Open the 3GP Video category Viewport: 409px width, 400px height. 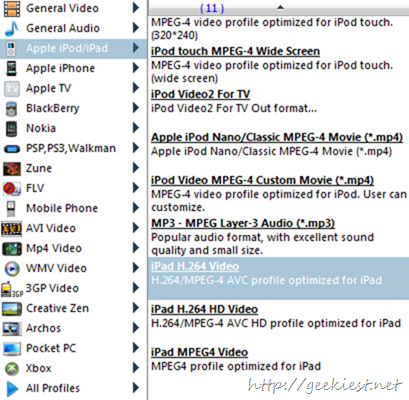73,288
